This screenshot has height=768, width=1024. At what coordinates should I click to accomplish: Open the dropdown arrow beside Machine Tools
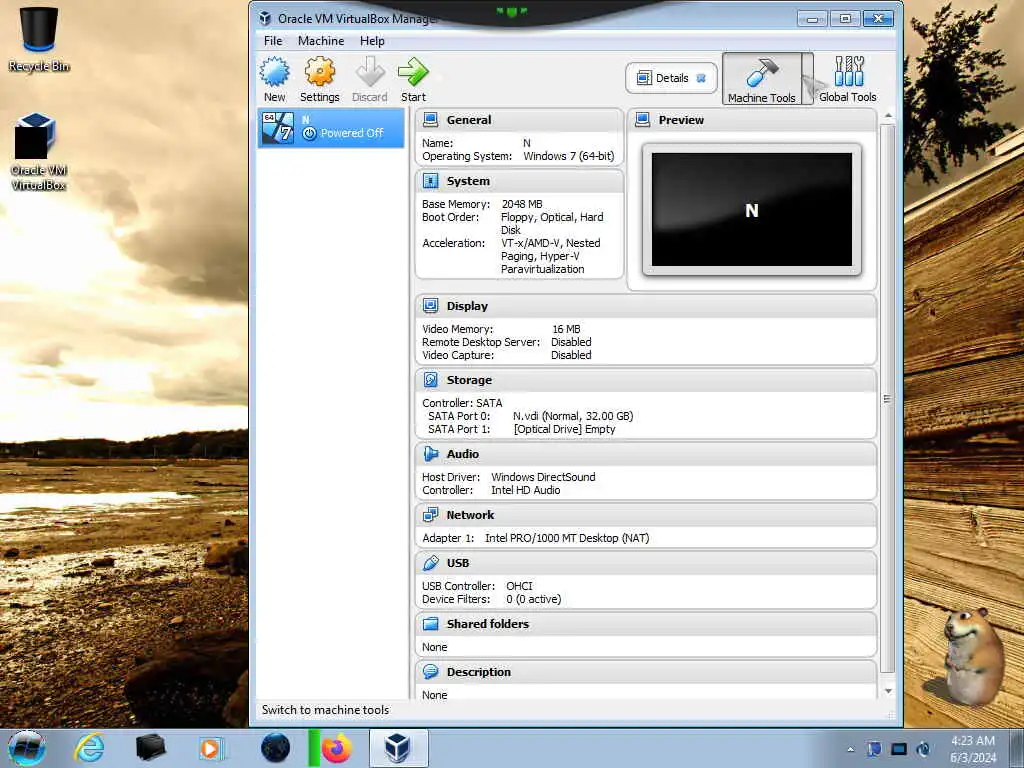[x=808, y=80]
